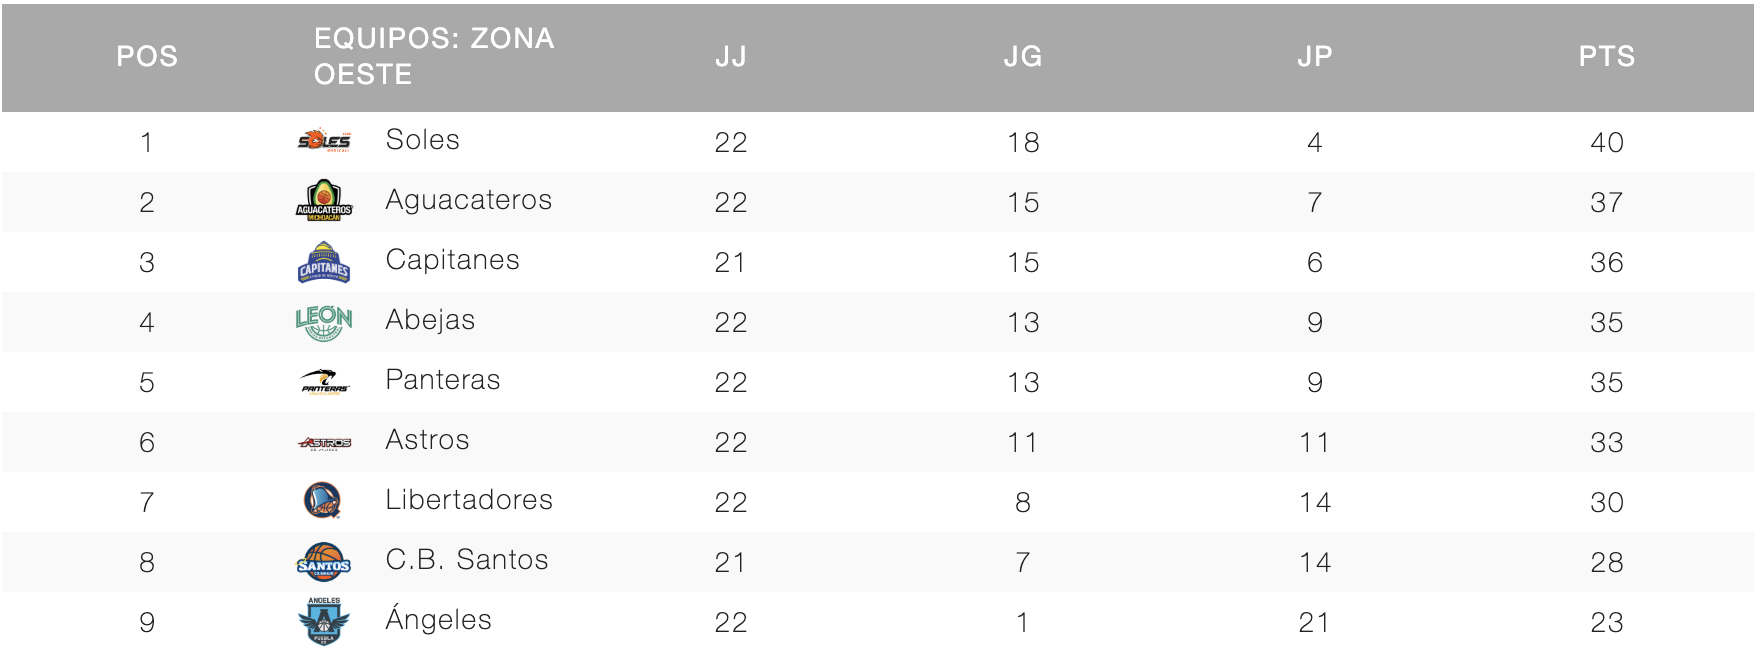Open the Aguacateros team name

pyautogui.click(x=468, y=200)
